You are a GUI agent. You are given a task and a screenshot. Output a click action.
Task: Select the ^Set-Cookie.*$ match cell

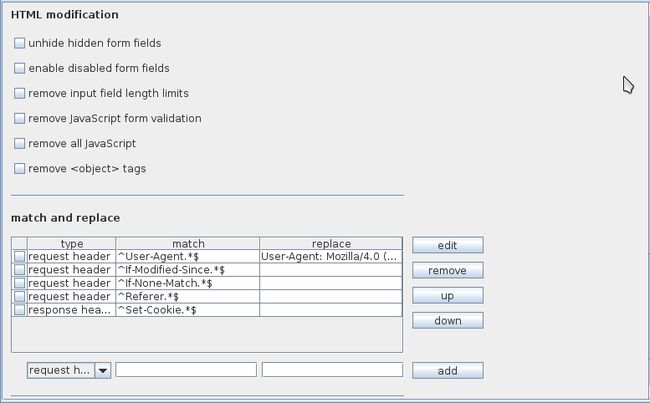point(188,310)
